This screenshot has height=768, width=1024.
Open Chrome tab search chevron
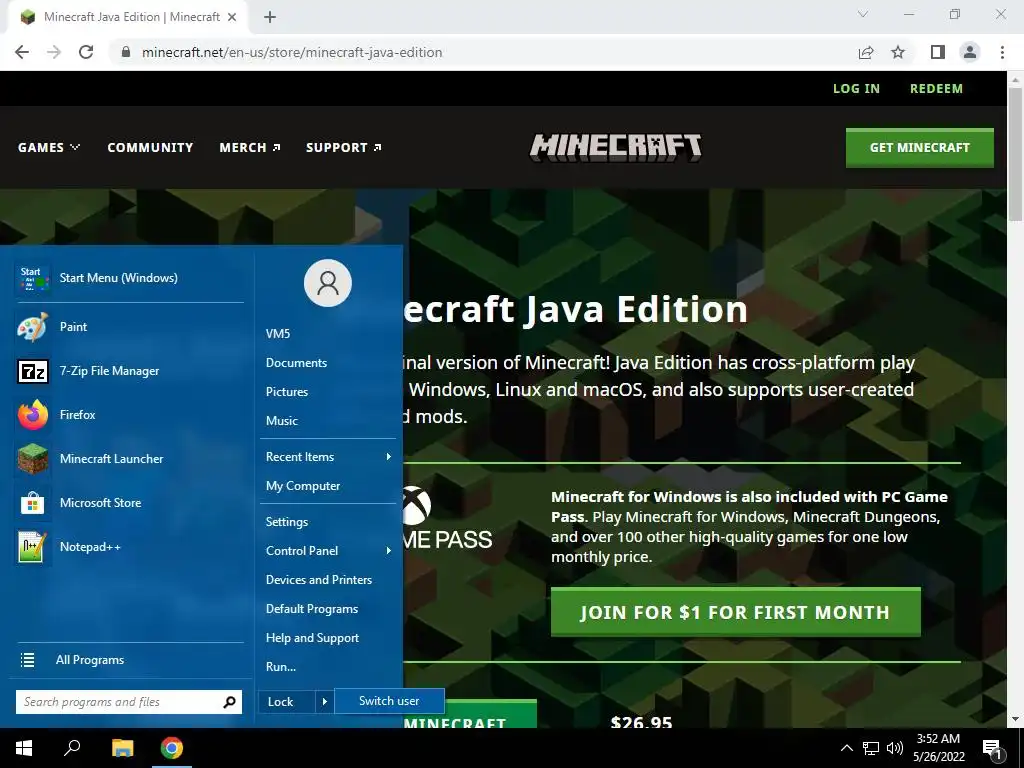tap(863, 14)
